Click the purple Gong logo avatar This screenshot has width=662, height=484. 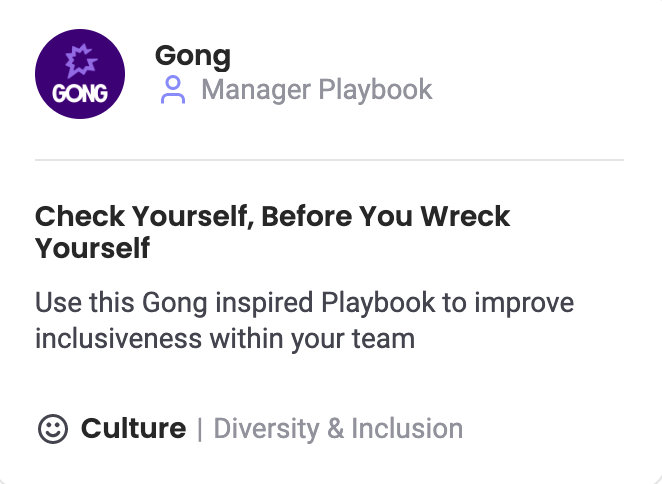click(80, 73)
